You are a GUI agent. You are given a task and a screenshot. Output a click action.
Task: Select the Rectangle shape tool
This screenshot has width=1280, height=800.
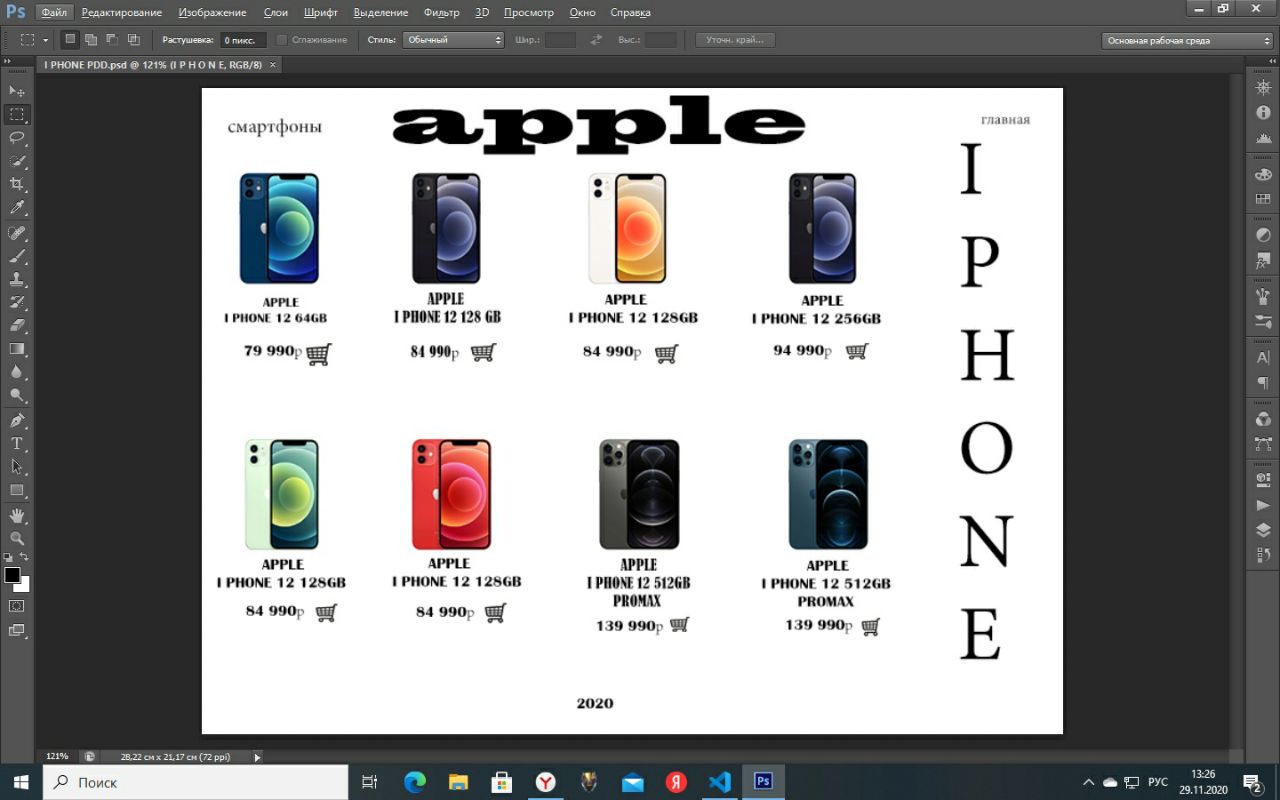point(17,491)
